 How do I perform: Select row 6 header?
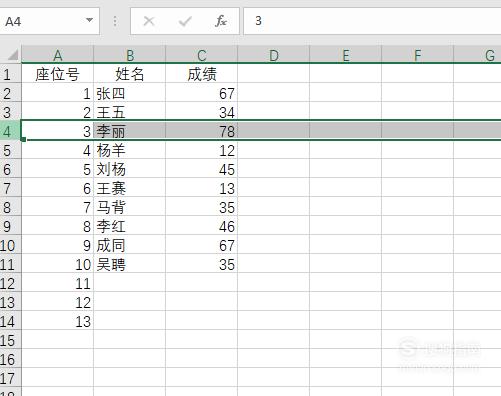(x=10, y=169)
